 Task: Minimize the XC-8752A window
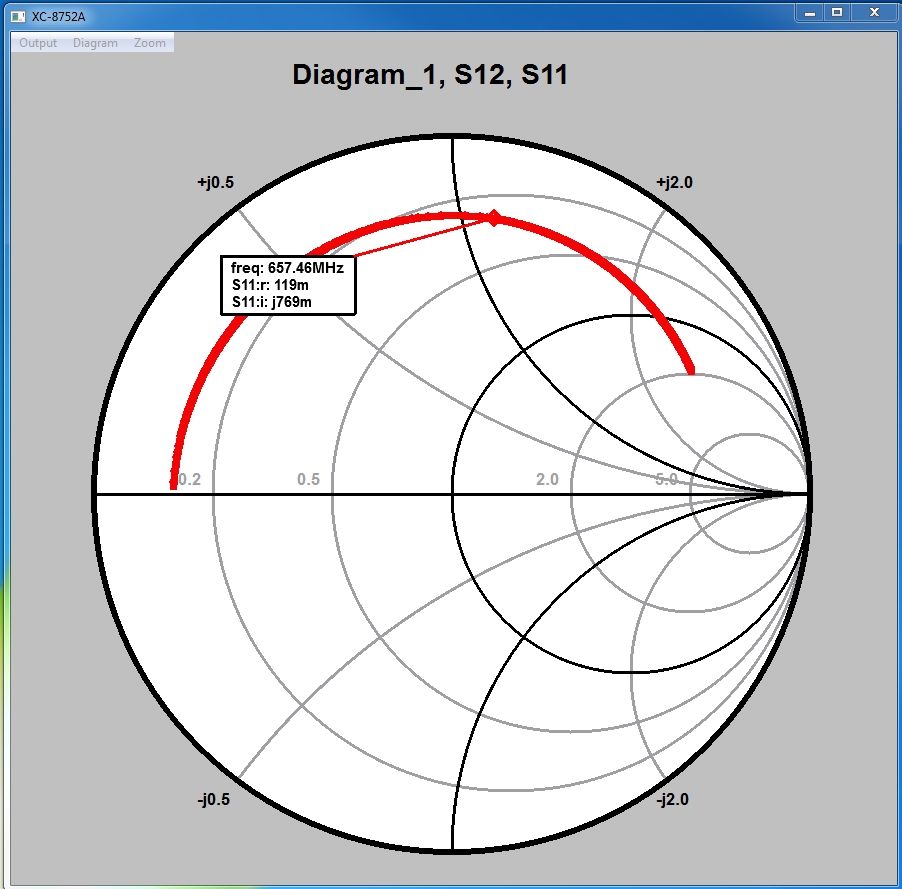coord(810,13)
